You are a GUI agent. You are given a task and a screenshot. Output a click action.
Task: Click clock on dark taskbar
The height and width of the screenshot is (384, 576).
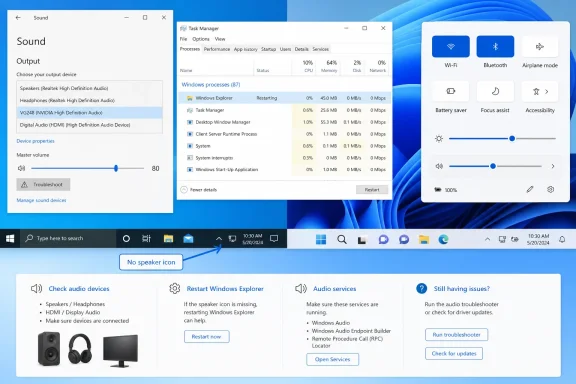pyautogui.click(x=252, y=239)
